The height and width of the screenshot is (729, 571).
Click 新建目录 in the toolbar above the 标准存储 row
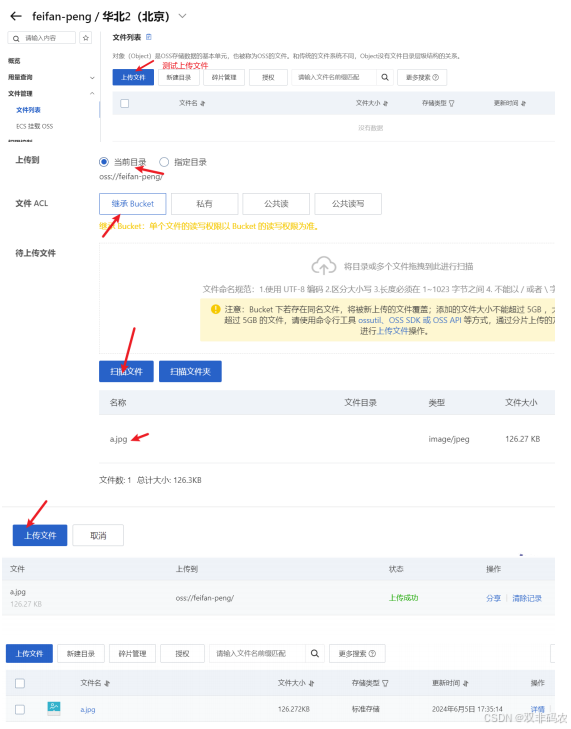(81, 653)
